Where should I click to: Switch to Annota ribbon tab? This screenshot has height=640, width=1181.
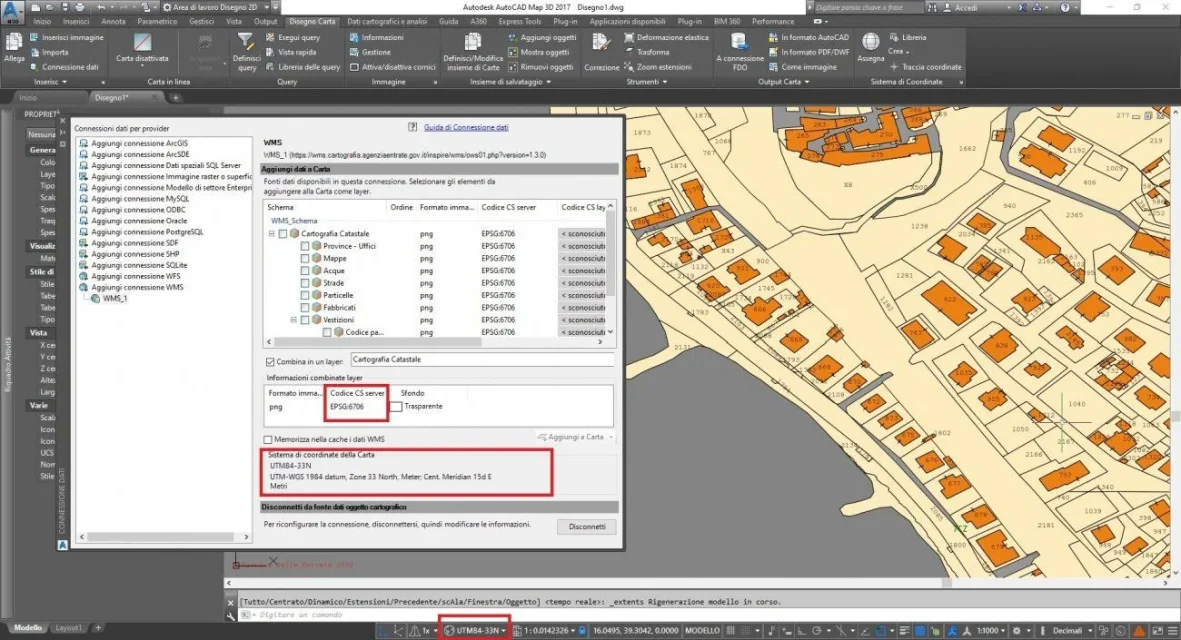click(113, 22)
